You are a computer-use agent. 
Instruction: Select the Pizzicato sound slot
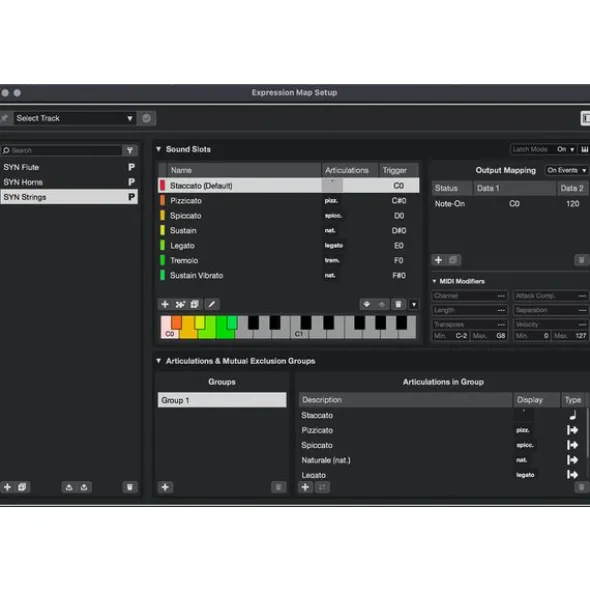[288, 201]
